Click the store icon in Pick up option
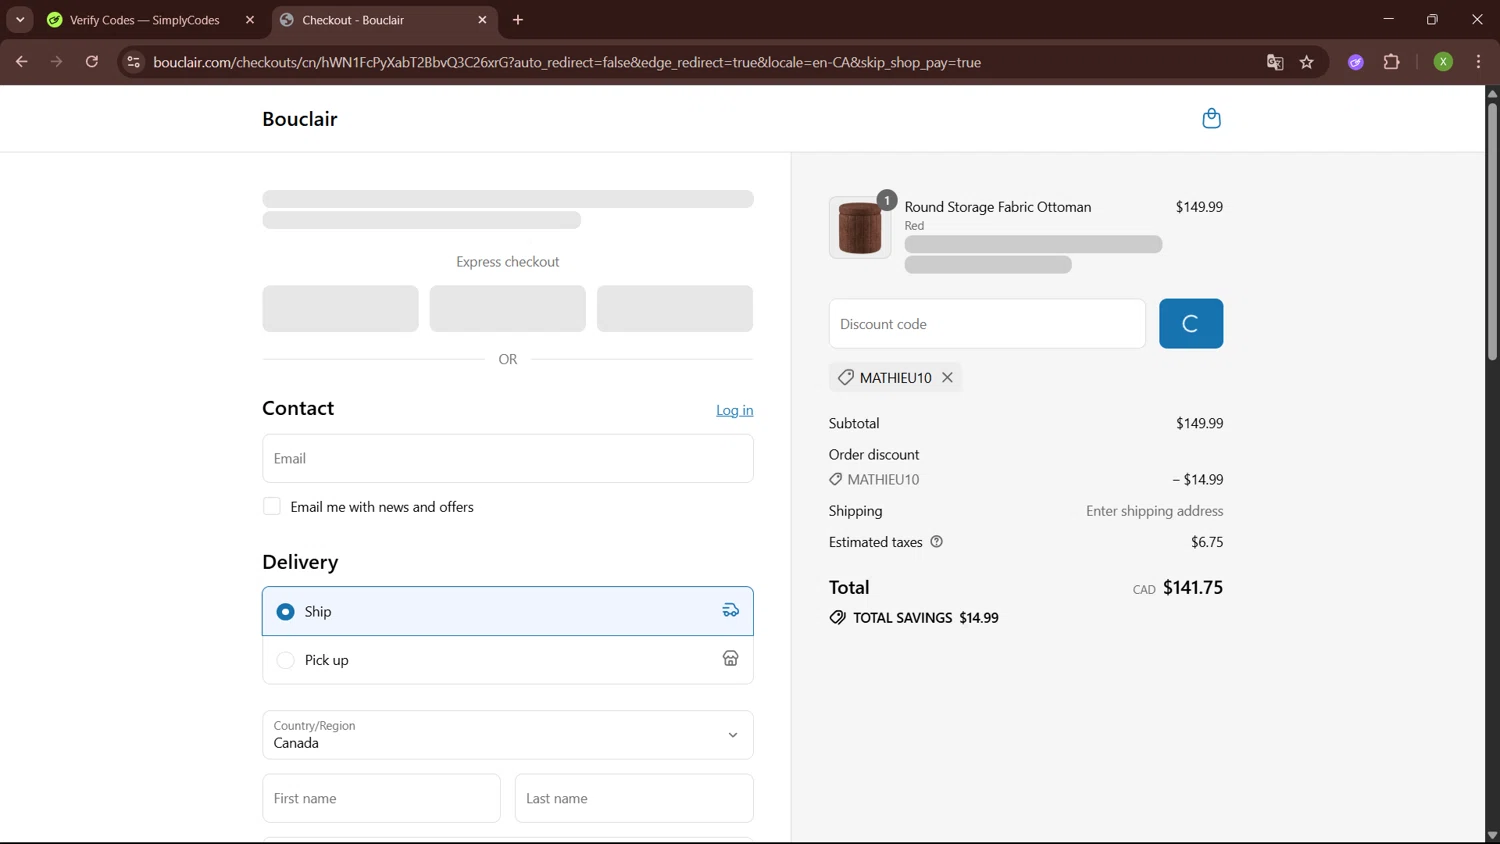 click(x=731, y=658)
